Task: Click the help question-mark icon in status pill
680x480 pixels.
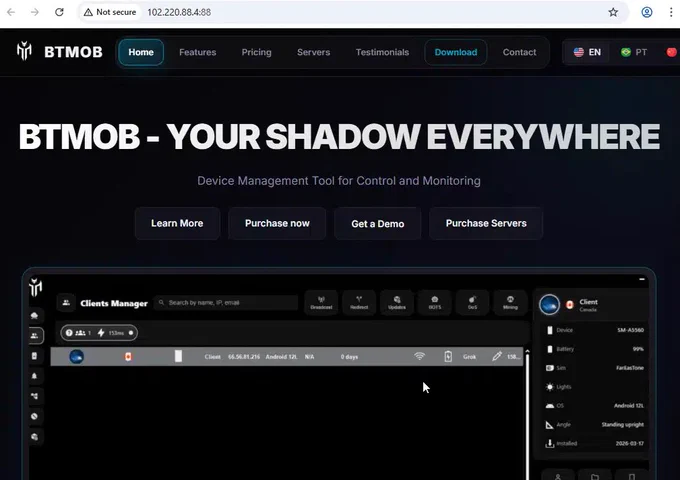Action: tap(69, 333)
